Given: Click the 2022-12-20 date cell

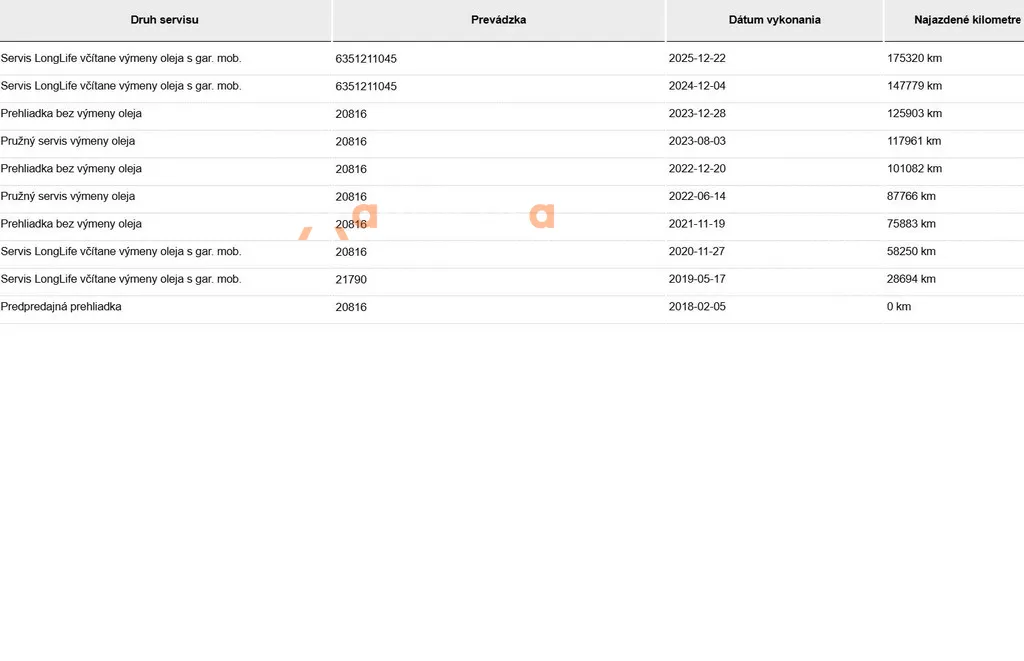Looking at the screenshot, I should coord(697,169).
